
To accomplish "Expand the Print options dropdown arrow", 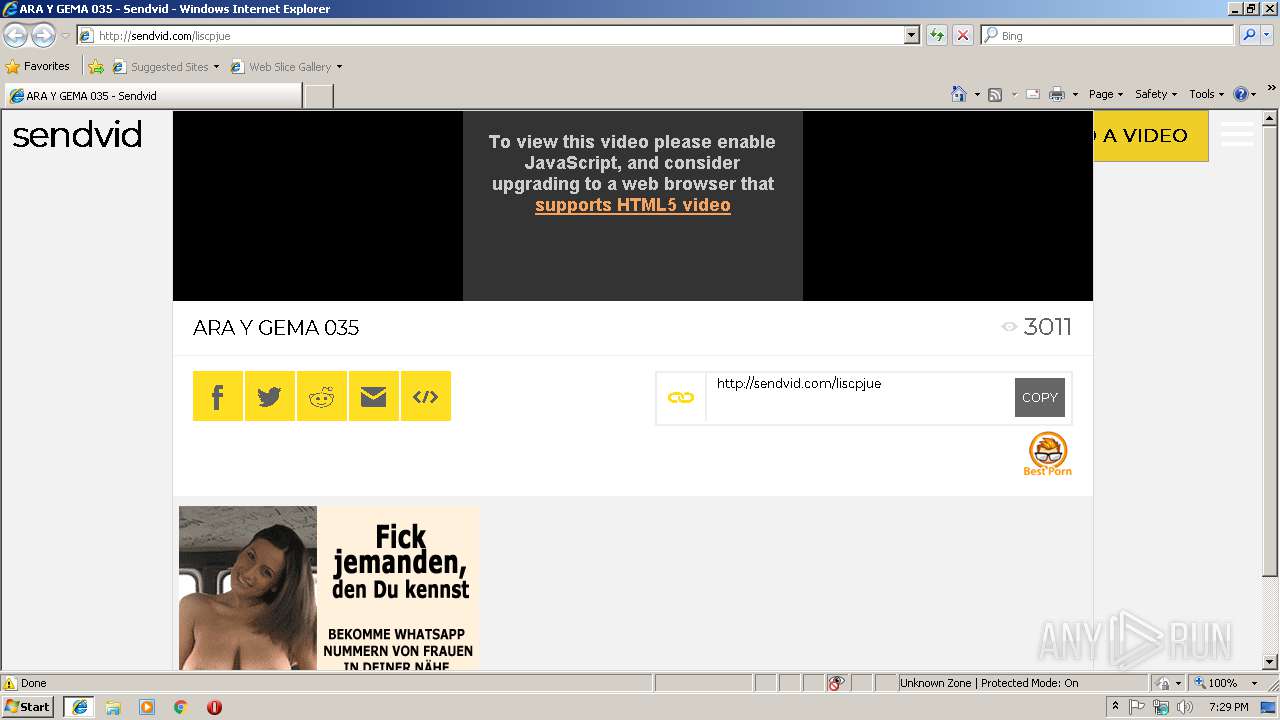I will (1075, 94).
